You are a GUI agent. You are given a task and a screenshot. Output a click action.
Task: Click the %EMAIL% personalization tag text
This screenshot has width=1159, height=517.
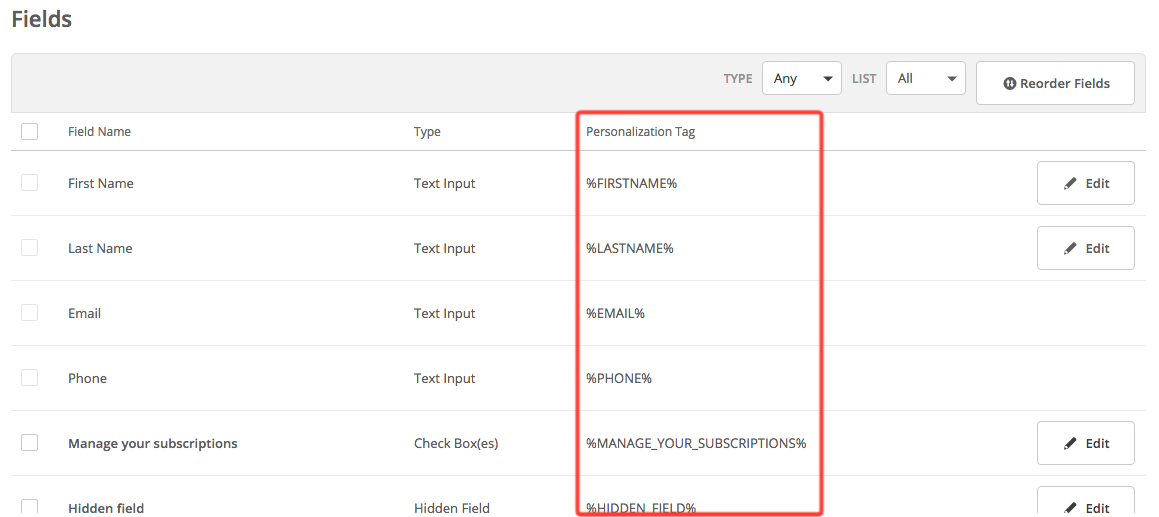(615, 314)
